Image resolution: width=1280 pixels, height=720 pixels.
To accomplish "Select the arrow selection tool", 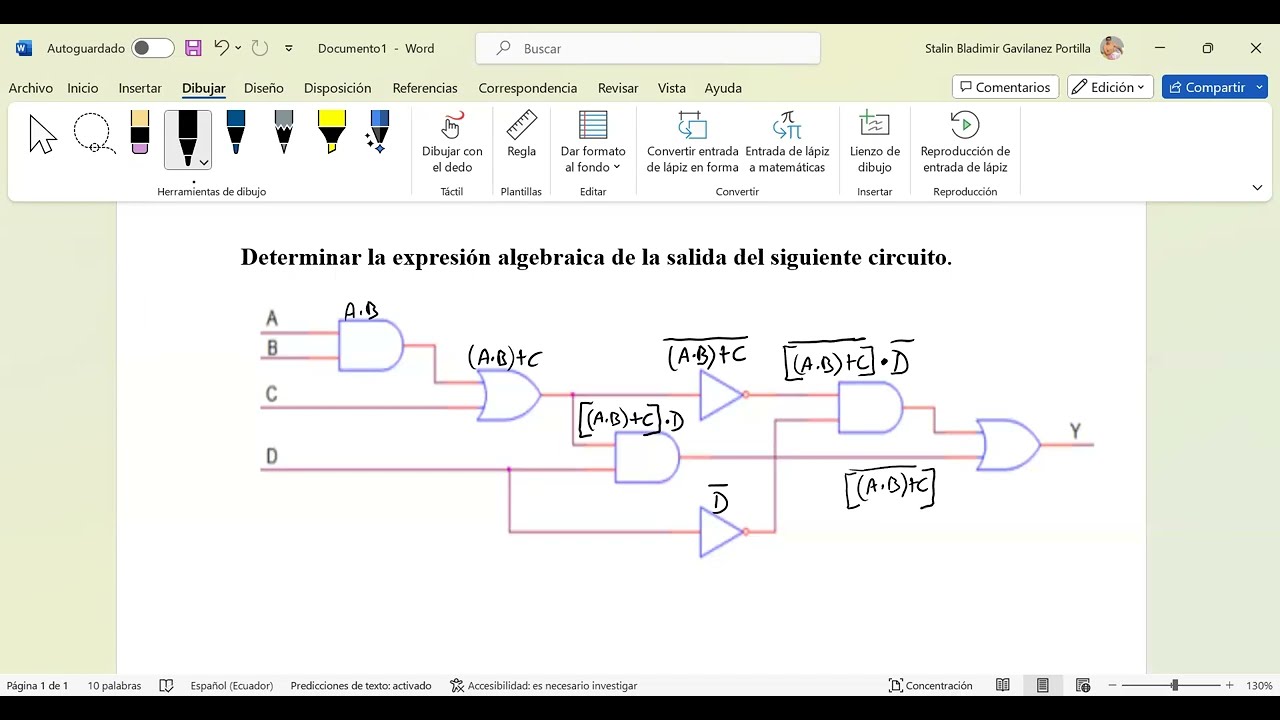I will click(x=43, y=135).
